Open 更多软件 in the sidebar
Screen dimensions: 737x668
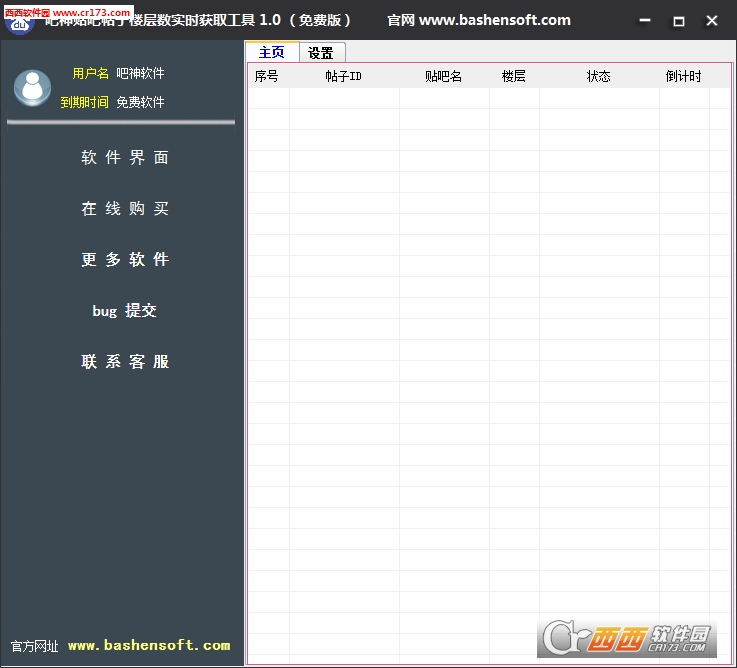tap(125, 259)
